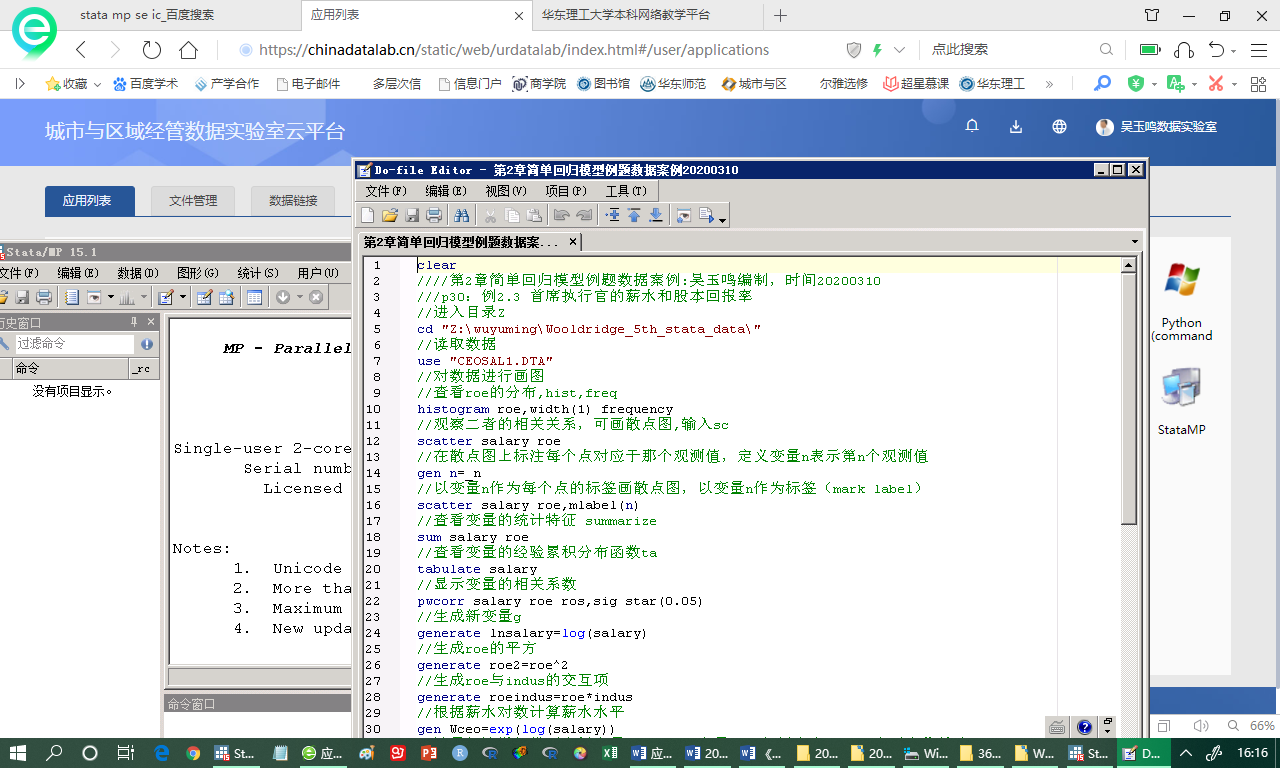Redo edit in Do-file Editor toolbar
This screenshot has width=1280, height=768.
(x=584, y=215)
